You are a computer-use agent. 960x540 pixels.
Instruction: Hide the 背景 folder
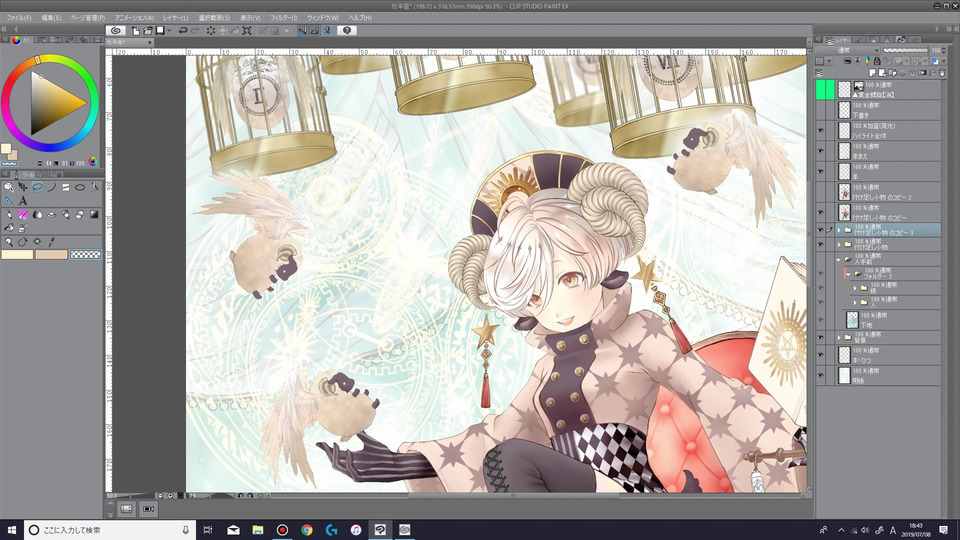(820, 337)
